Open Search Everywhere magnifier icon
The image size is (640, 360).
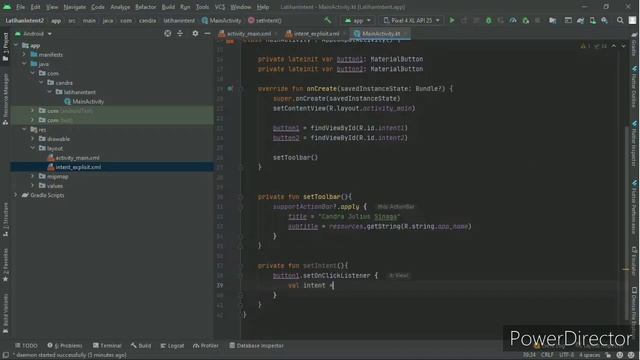coord(620,20)
